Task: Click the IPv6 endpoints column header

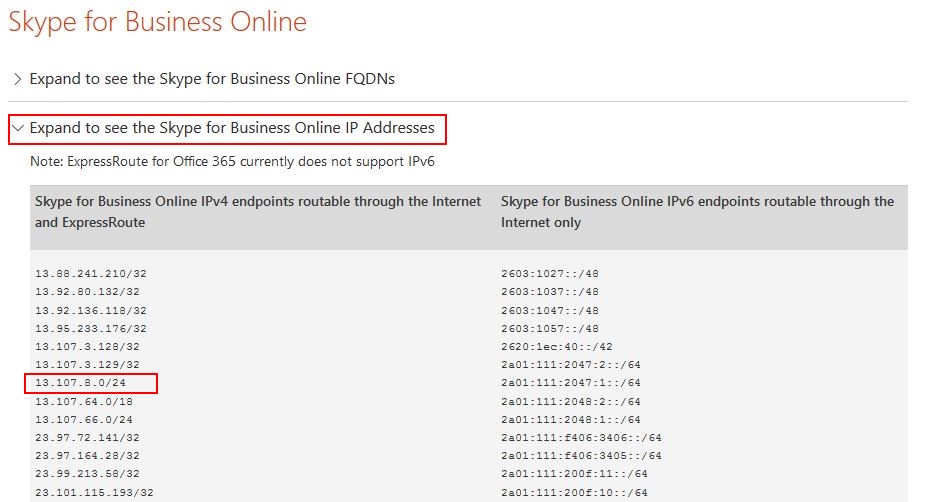Action: click(697, 212)
